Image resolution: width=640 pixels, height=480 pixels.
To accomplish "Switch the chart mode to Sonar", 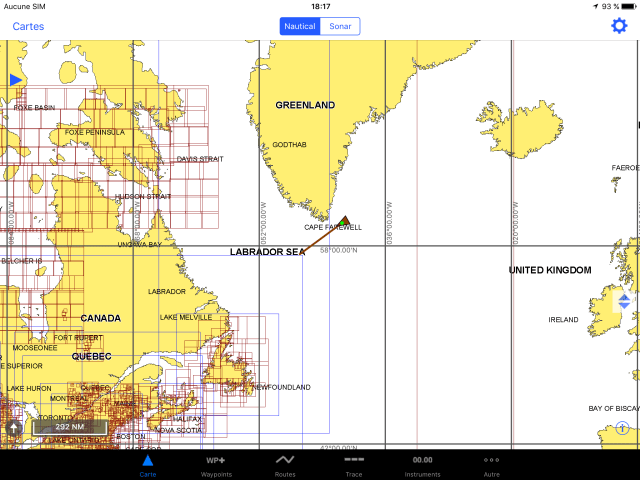I will [x=340, y=27].
